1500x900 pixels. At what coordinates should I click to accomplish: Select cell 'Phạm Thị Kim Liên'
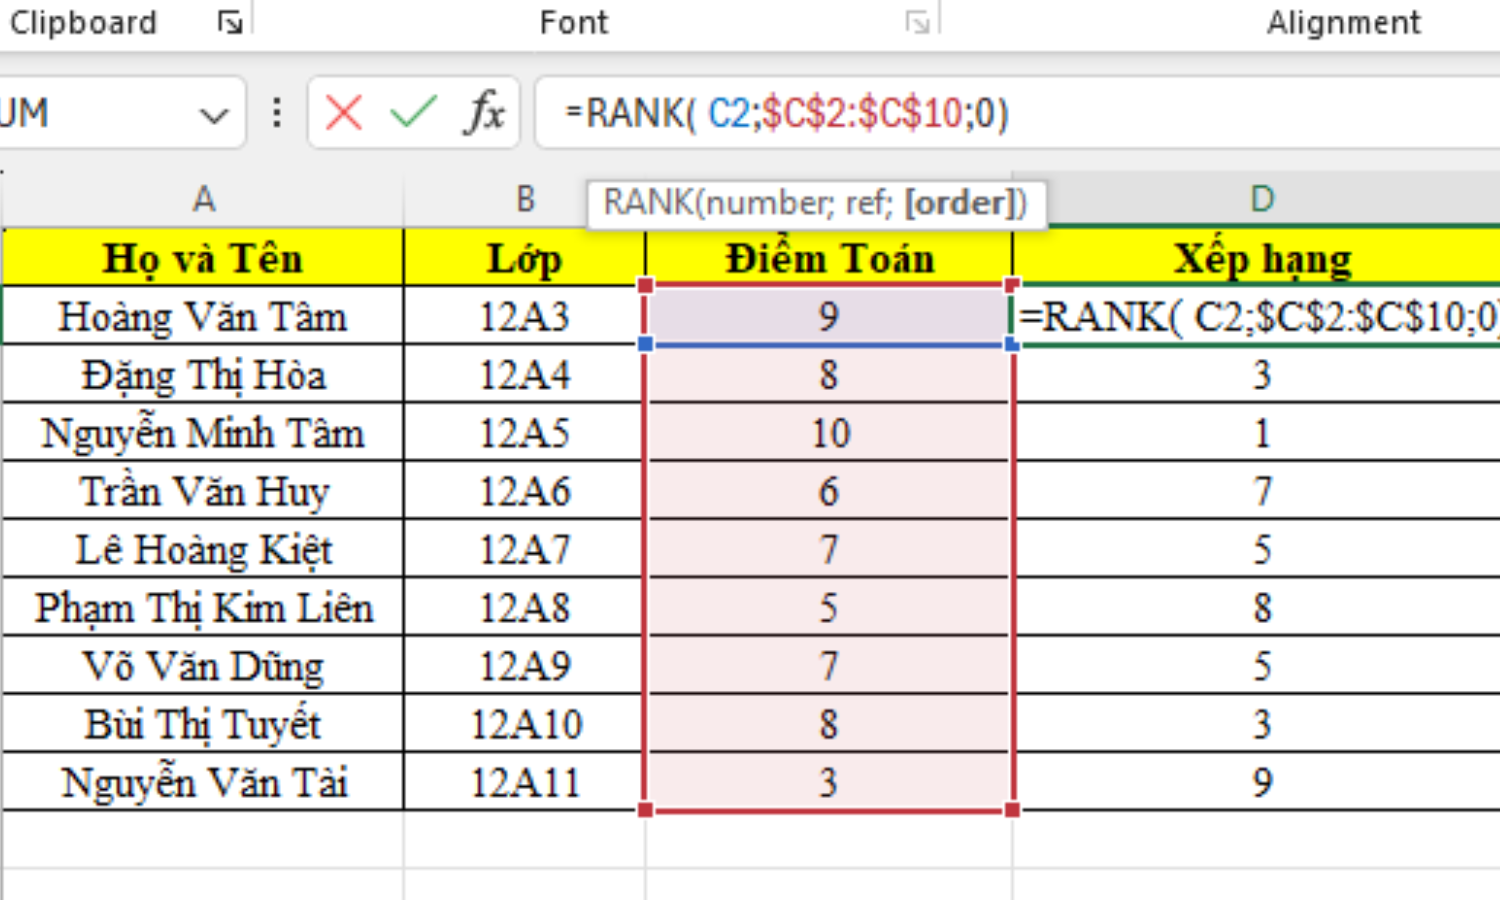[x=204, y=607]
